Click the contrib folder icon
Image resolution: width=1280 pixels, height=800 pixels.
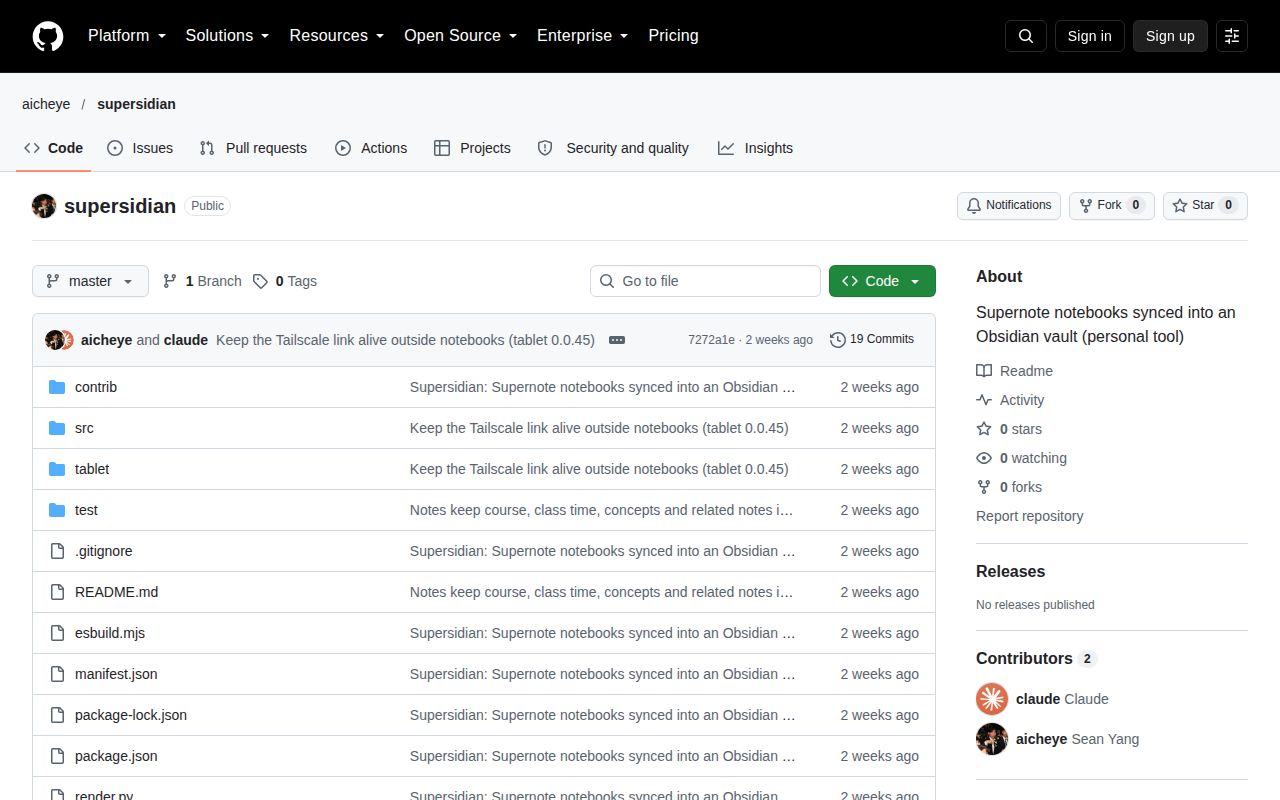coord(57,387)
